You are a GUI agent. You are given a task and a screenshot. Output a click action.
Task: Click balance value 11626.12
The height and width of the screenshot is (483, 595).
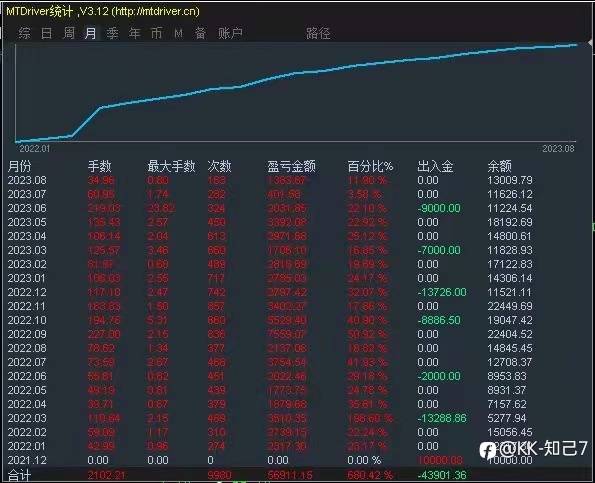(510, 194)
